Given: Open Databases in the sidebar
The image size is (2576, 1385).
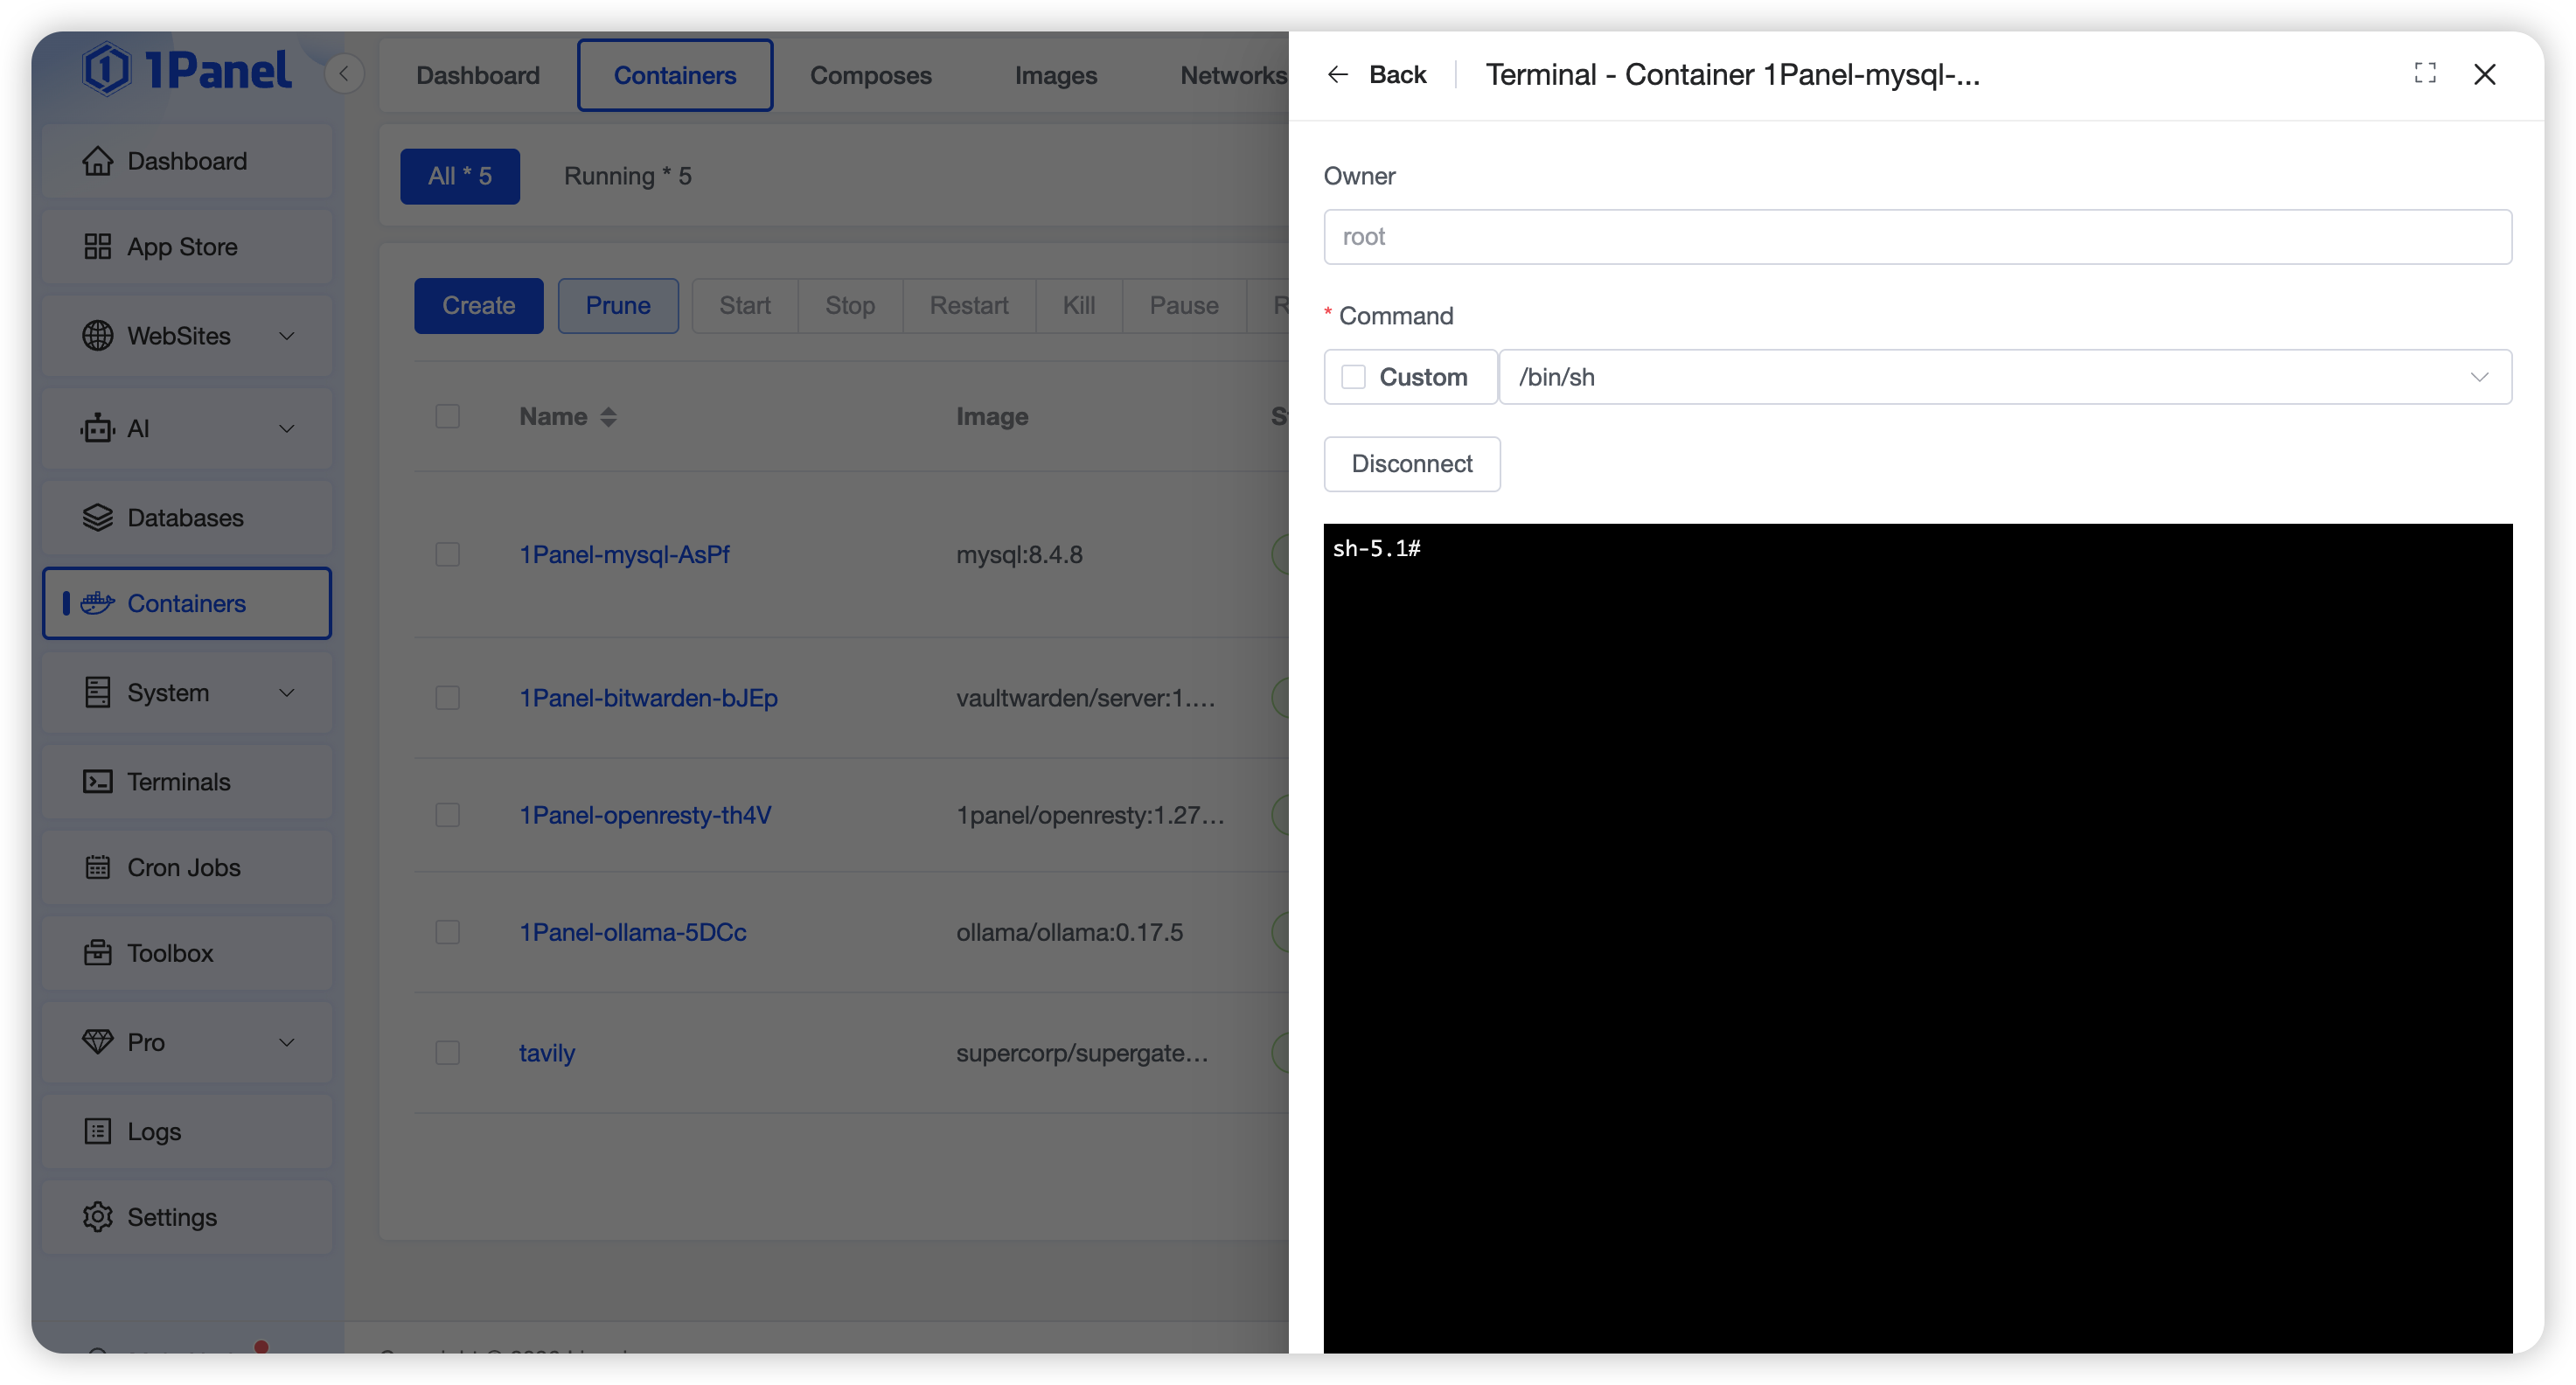Looking at the screenshot, I should [x=186, y=518].
